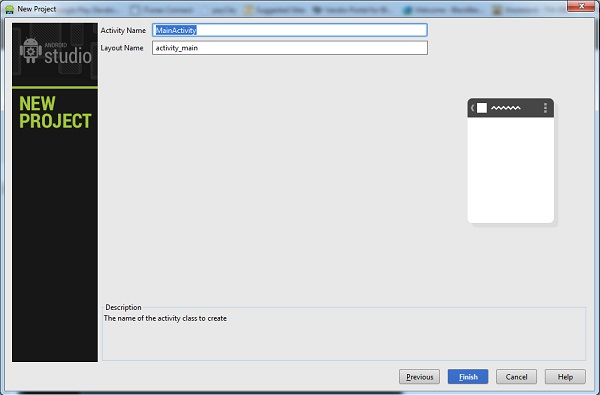Click the description text about activity class
This screenshot has height=395, width=600.
(x=165, y=318)
